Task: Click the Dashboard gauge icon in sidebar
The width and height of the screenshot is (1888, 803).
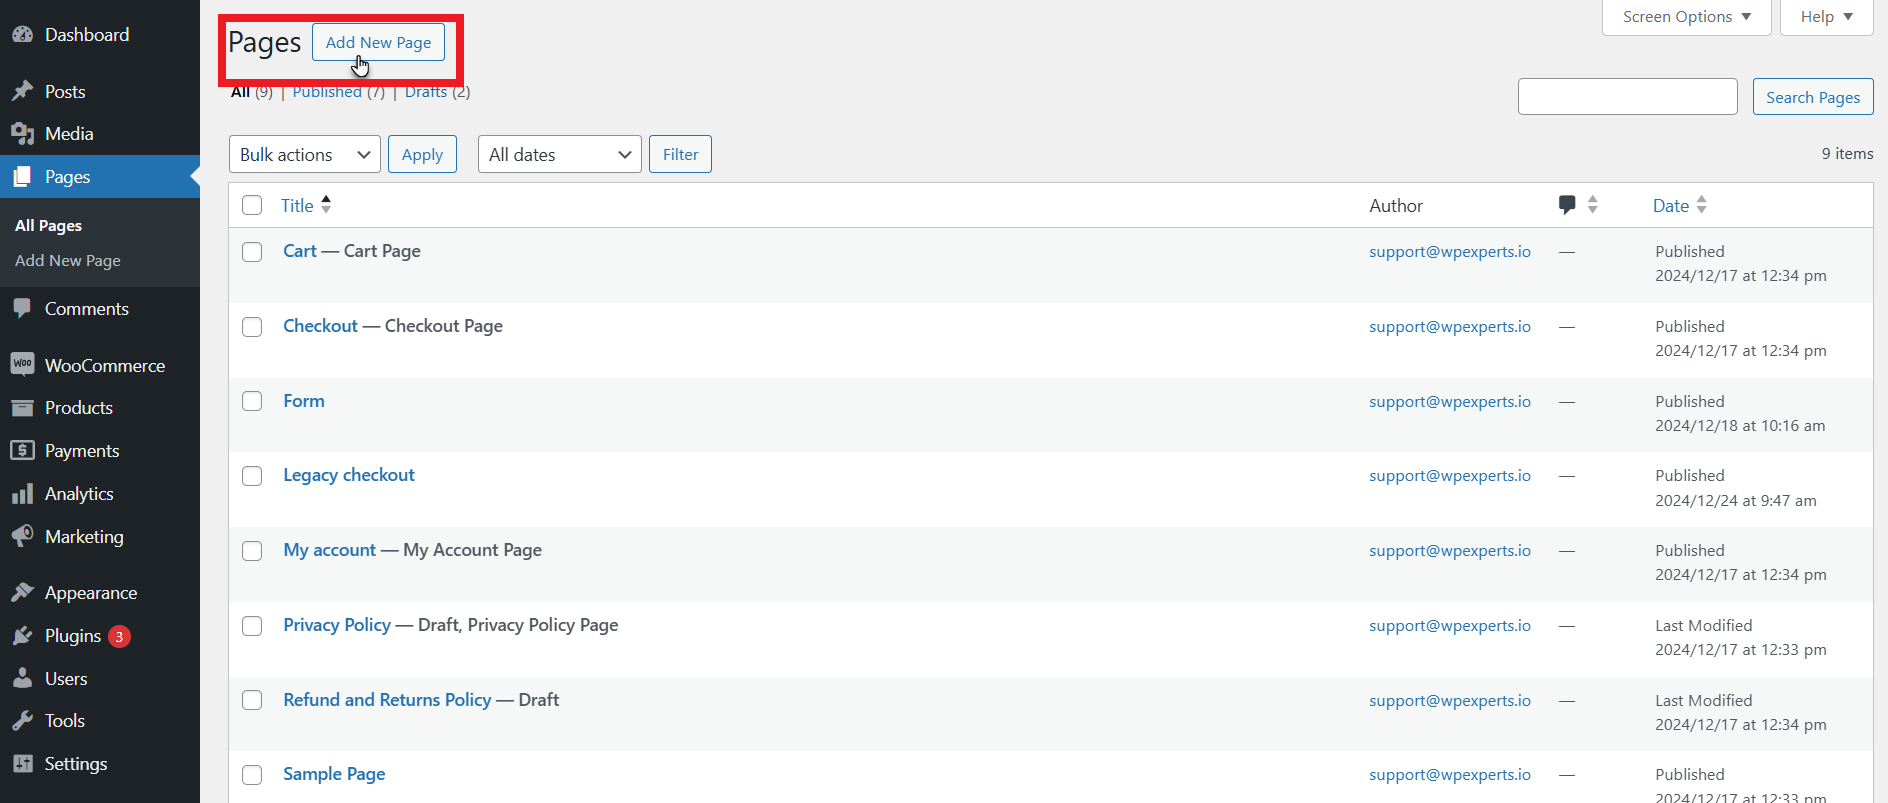Action: (22, 35)
